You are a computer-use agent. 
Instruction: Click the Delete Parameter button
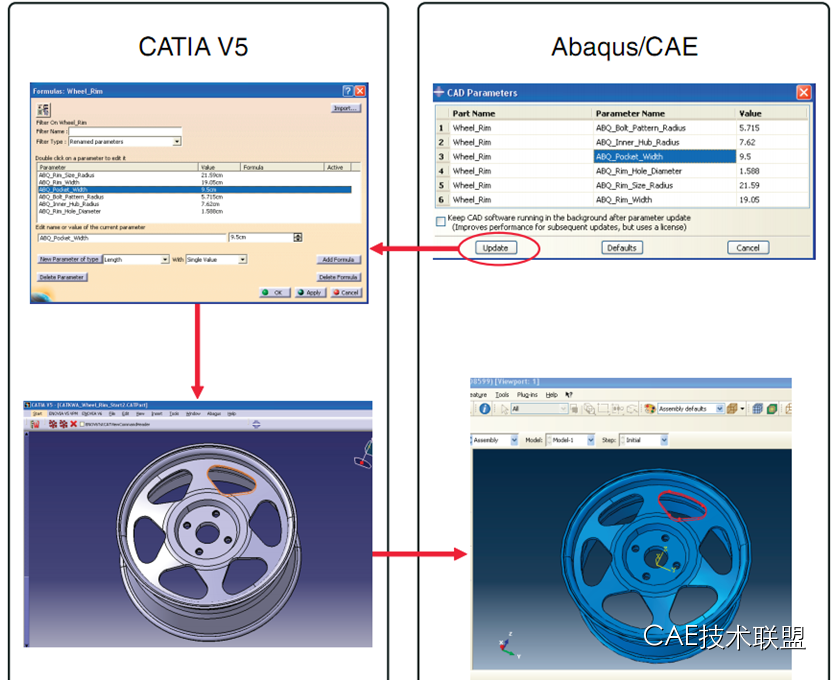click(x=62, y=277)
